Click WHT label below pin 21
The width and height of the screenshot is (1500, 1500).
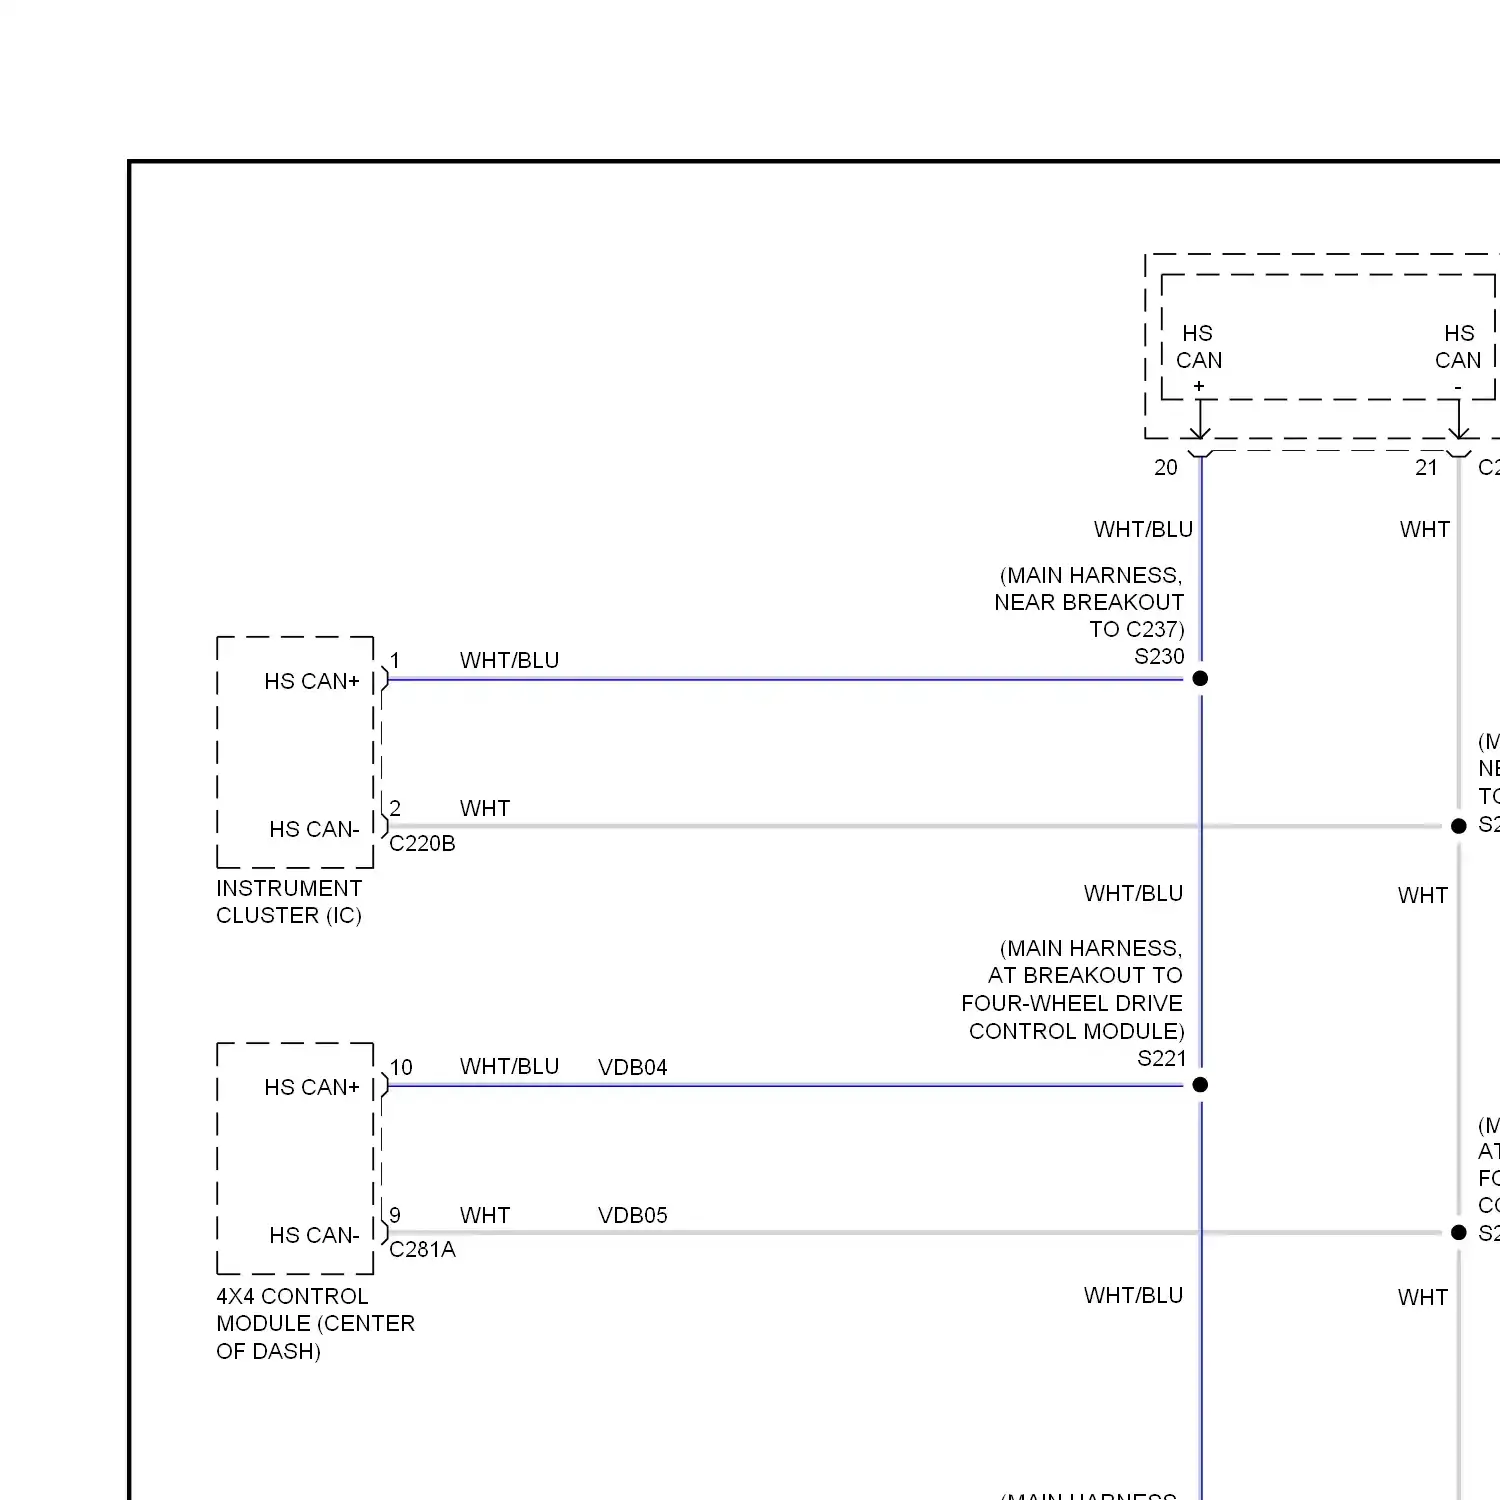click(1424, 530)
